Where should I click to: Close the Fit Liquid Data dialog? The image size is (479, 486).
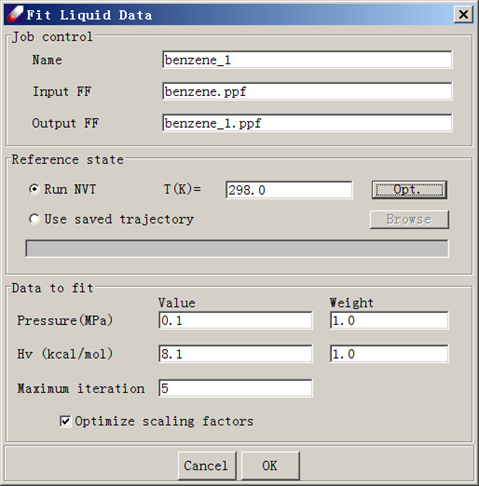[463, 14]
